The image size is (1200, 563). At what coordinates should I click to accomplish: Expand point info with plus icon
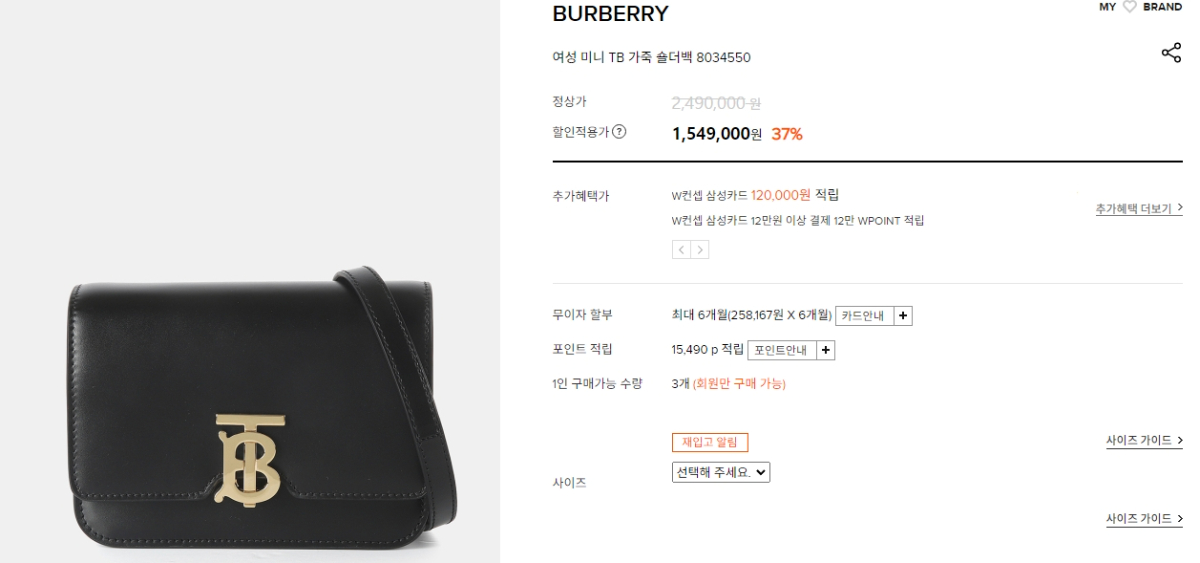825,350
